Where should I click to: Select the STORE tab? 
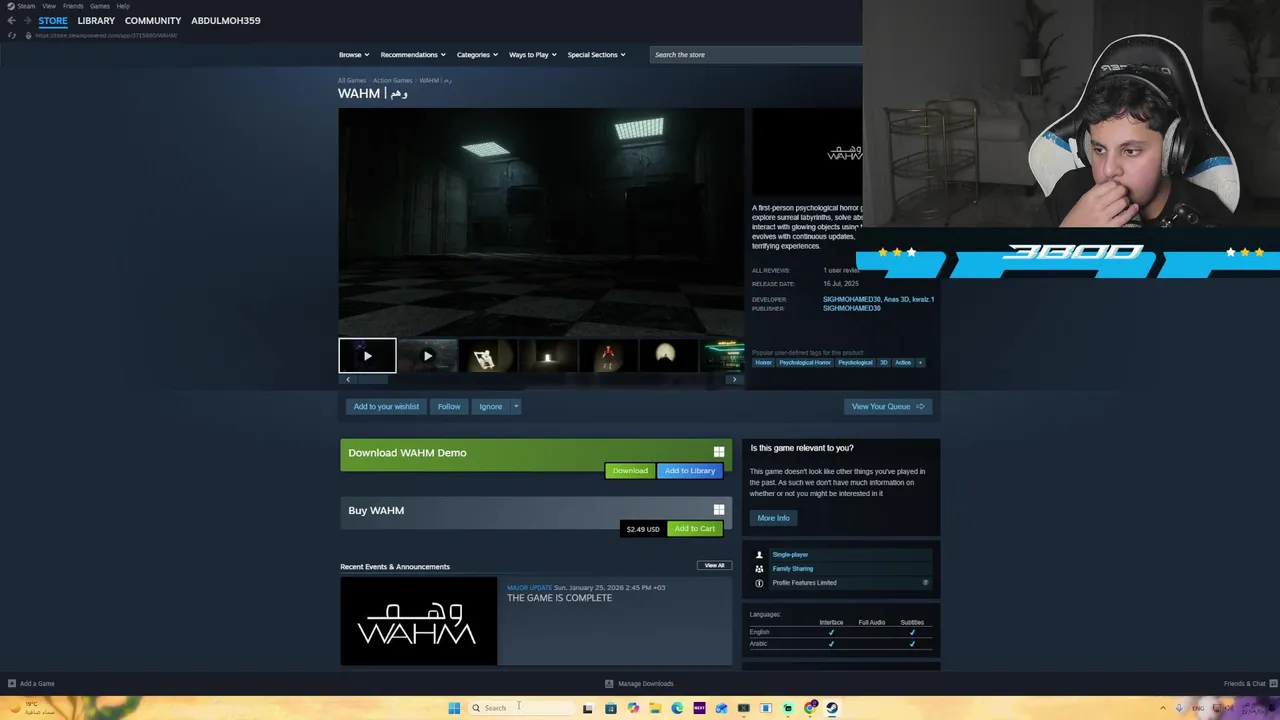pyautogui.click(x=53, y=21)
